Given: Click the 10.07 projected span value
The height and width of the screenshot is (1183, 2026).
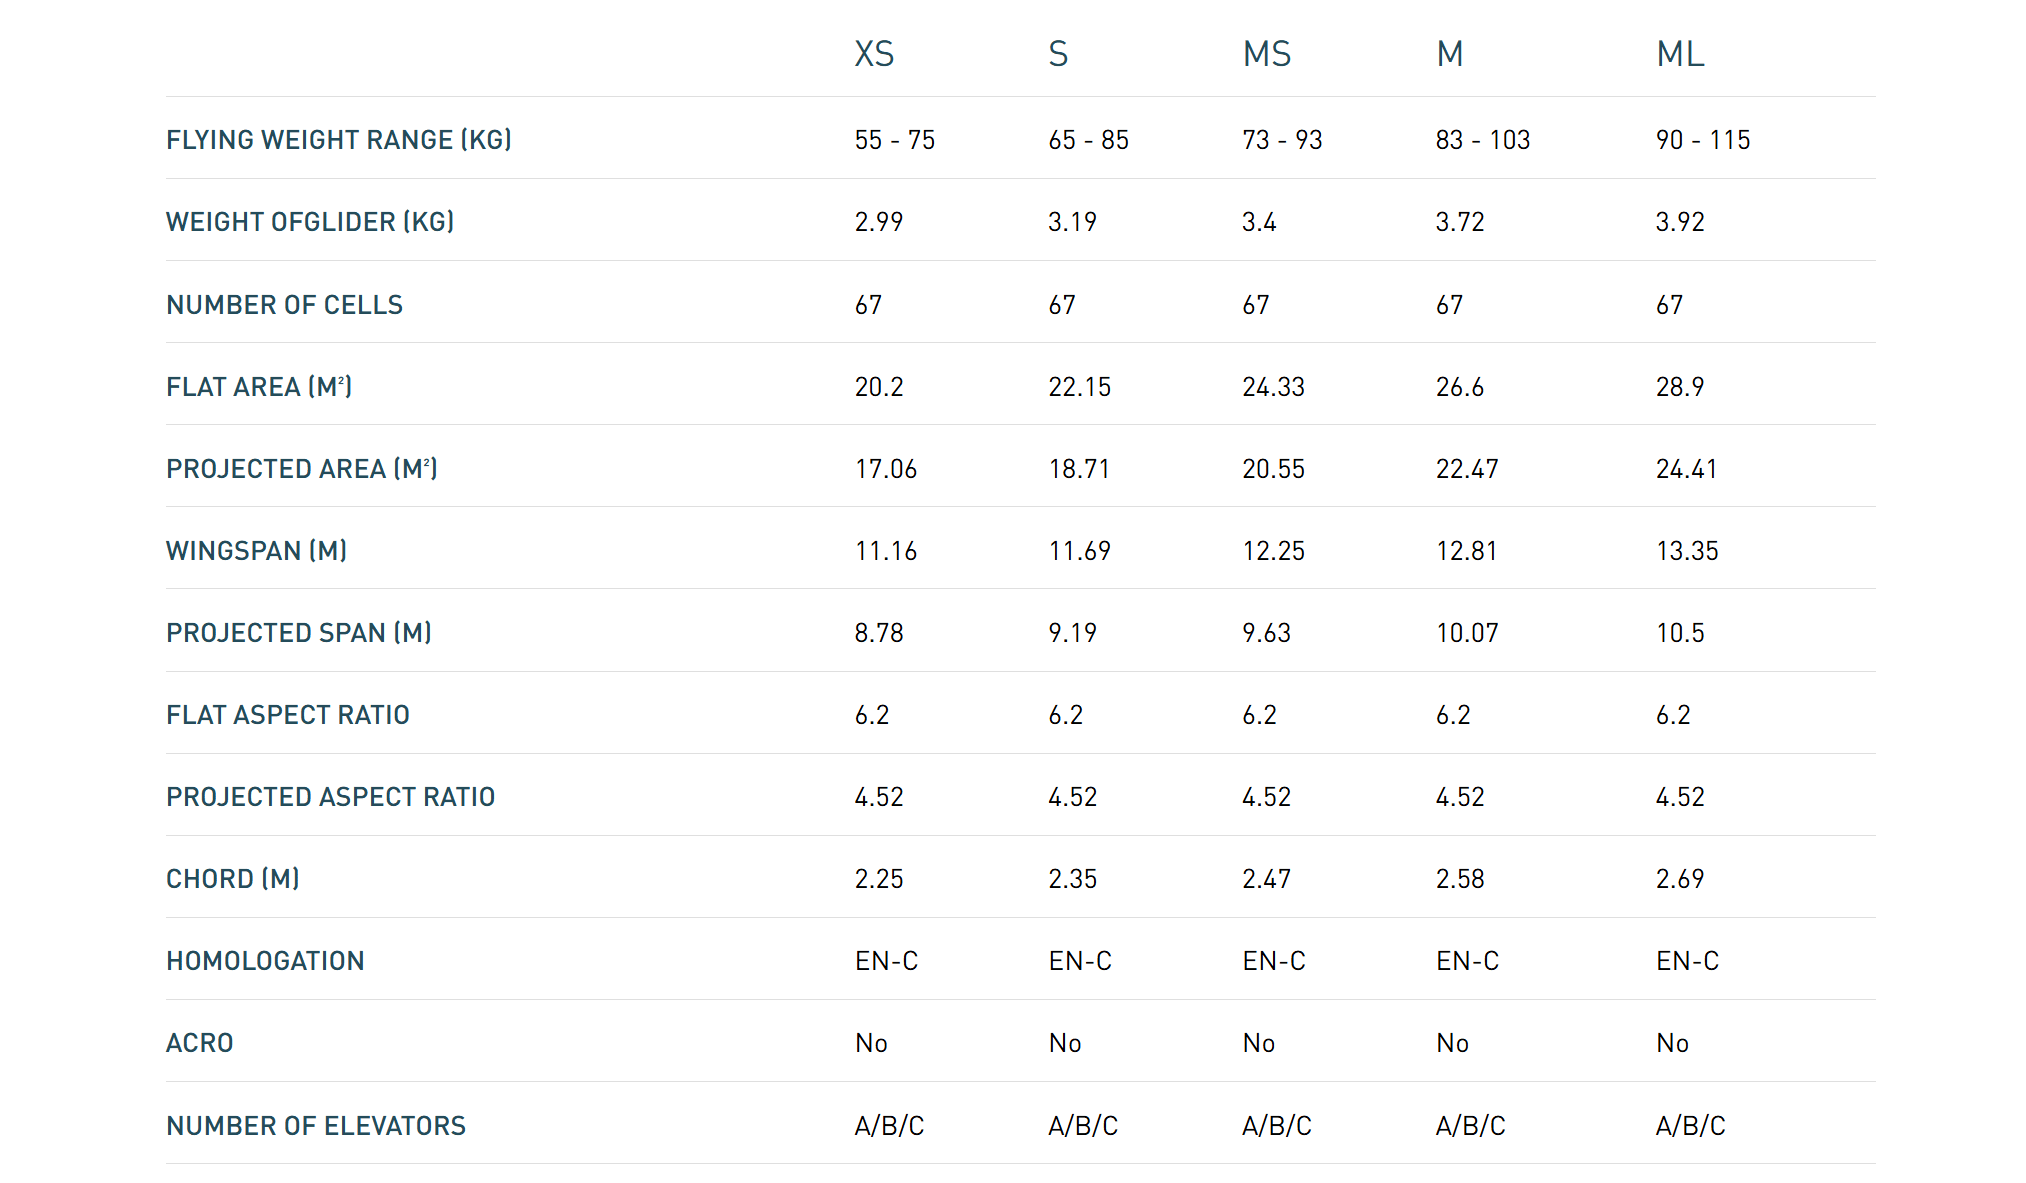Looking at the screenshot, I should point(1467,633).
